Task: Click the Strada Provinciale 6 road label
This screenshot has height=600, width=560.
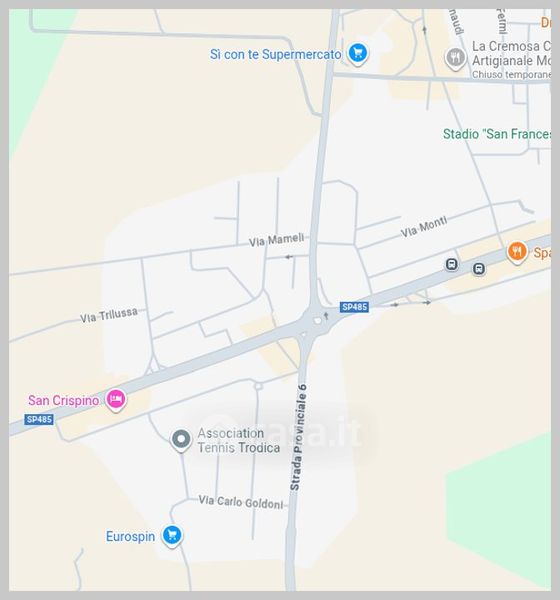Action: tap(299, 437)
